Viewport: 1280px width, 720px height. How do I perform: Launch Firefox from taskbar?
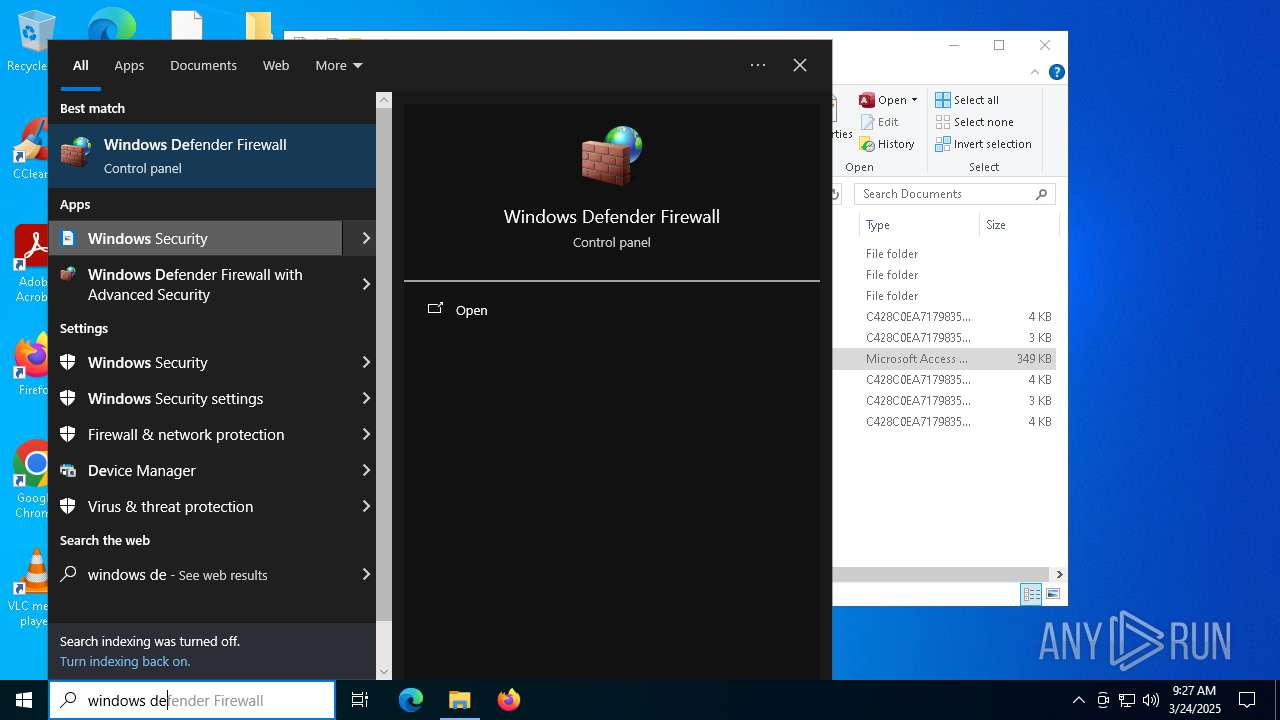click(508, 700)
